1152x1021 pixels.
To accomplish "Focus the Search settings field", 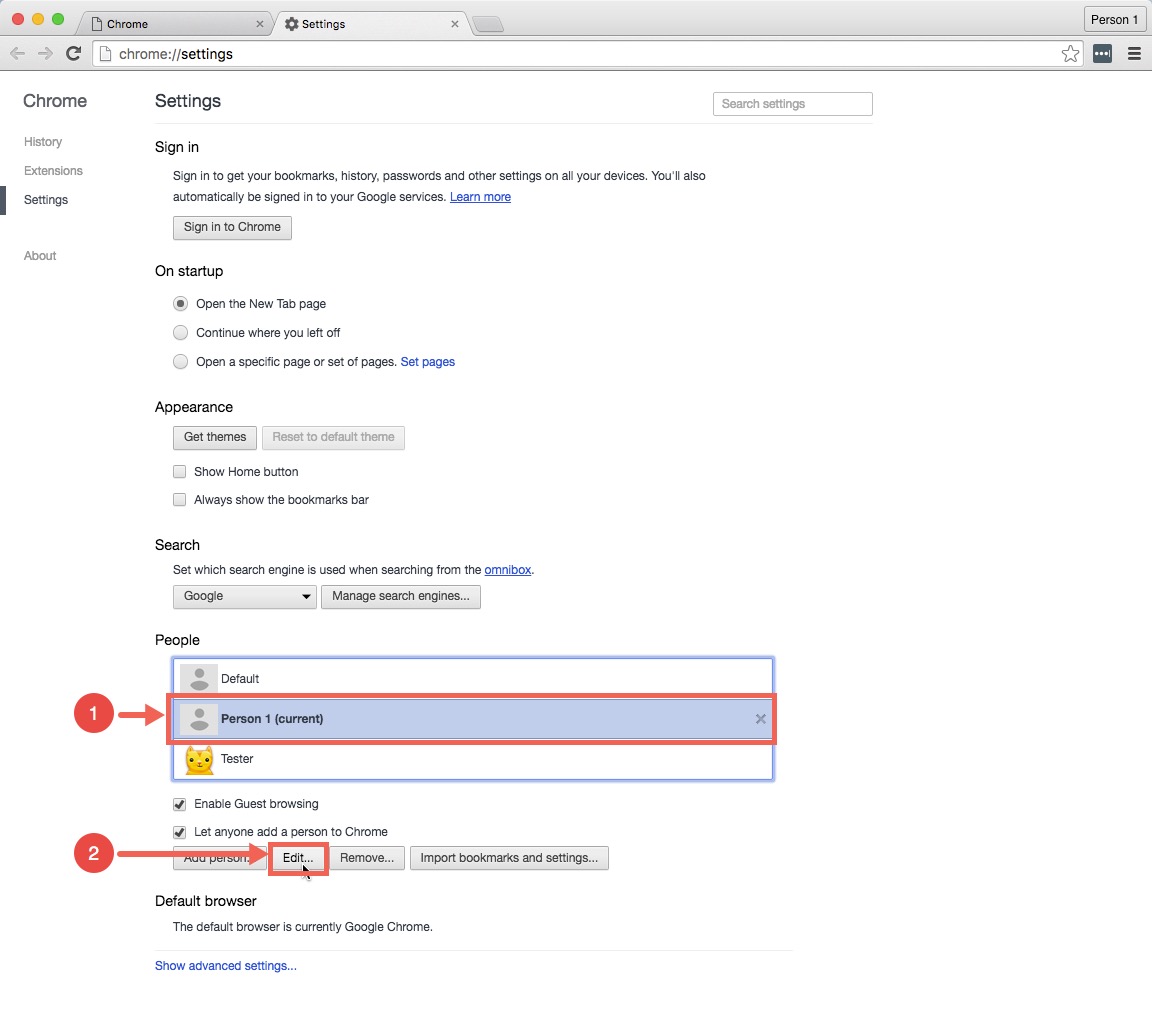I will point(793,104).
